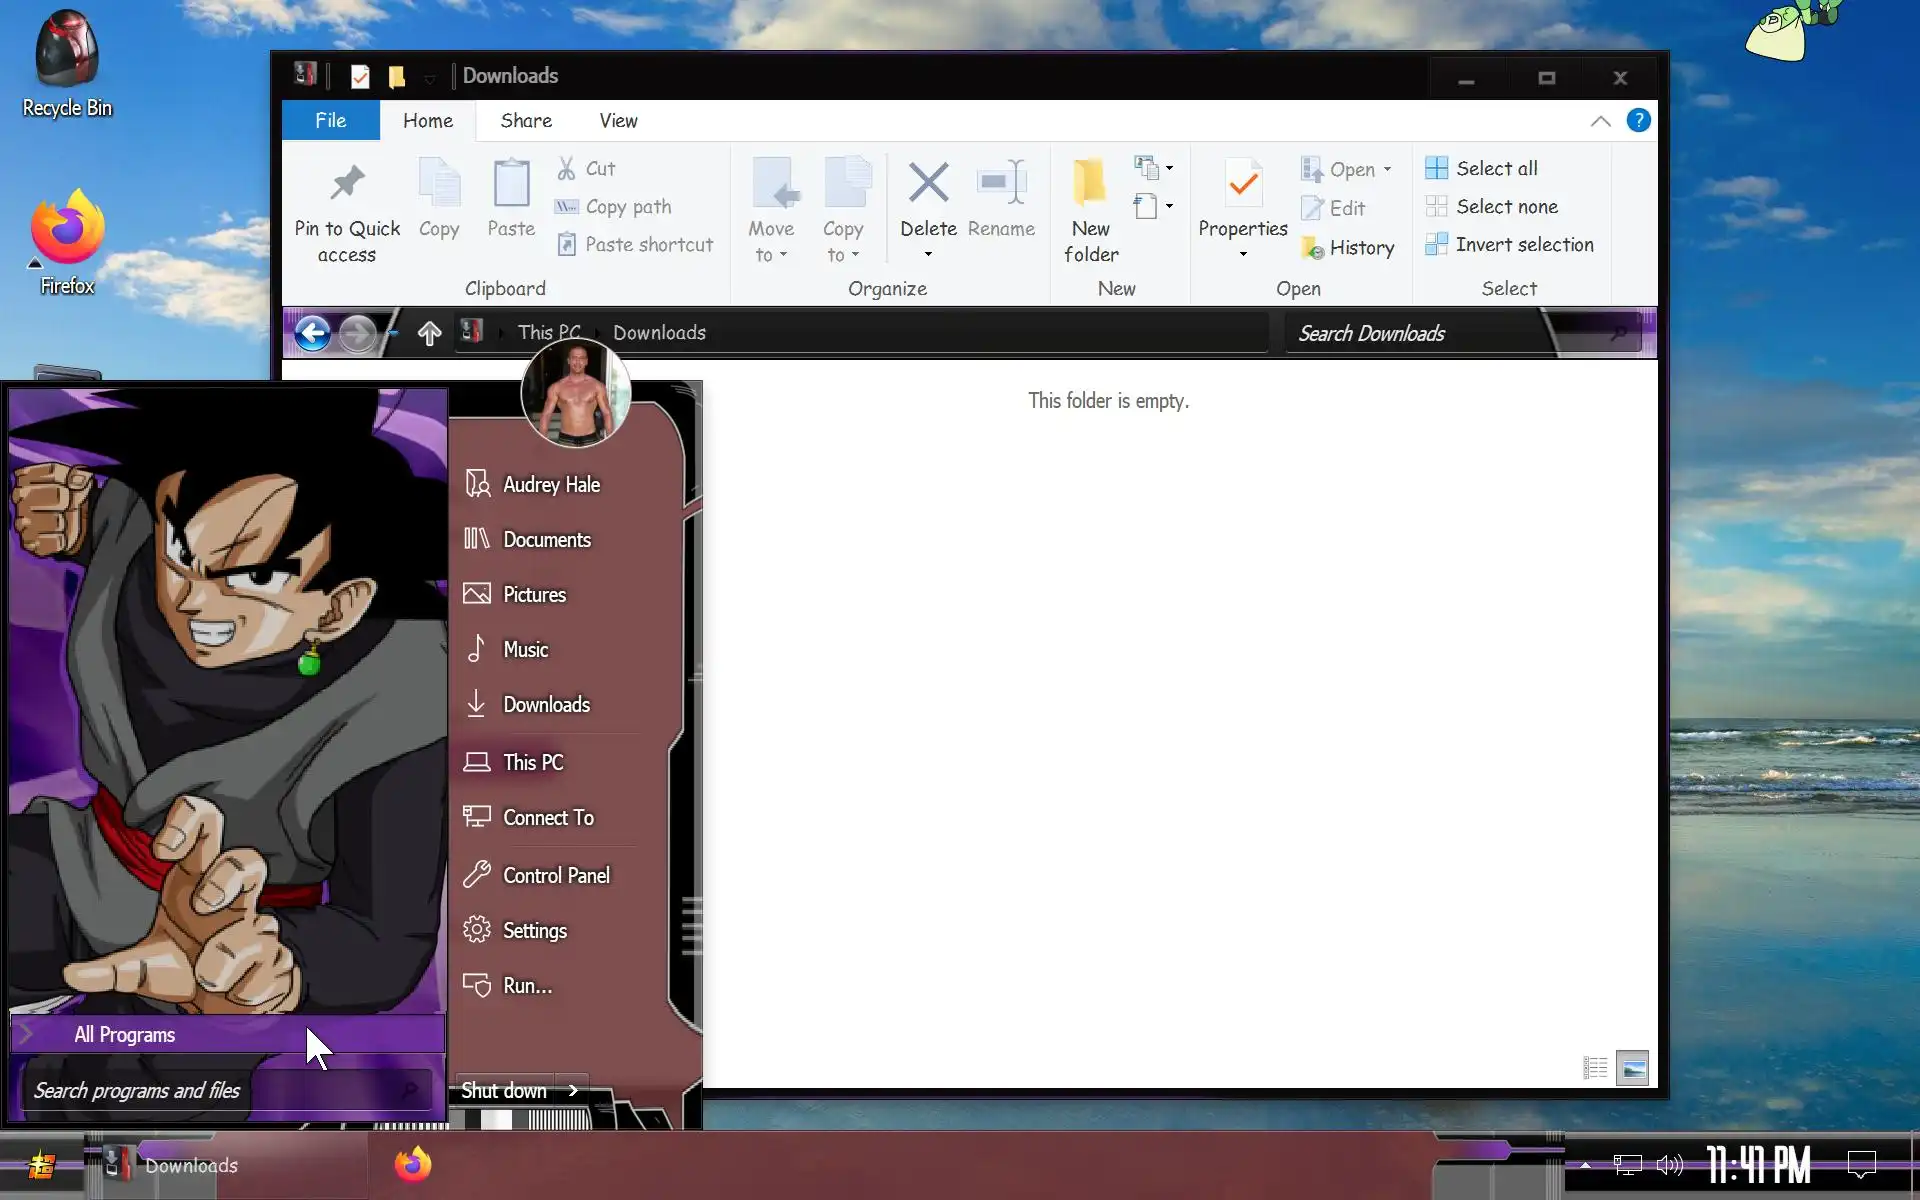The height and width of the screenshot is (1200, 1920).
Task: Open Control Panel from the start menu
Action: click(555, 876)
